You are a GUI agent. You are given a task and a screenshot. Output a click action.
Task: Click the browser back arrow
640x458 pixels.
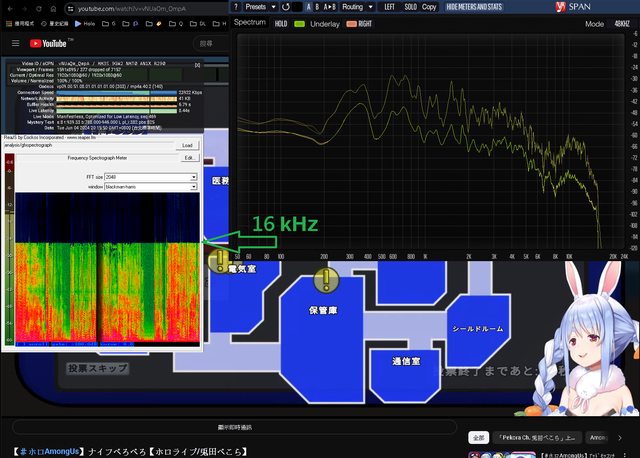10,9
